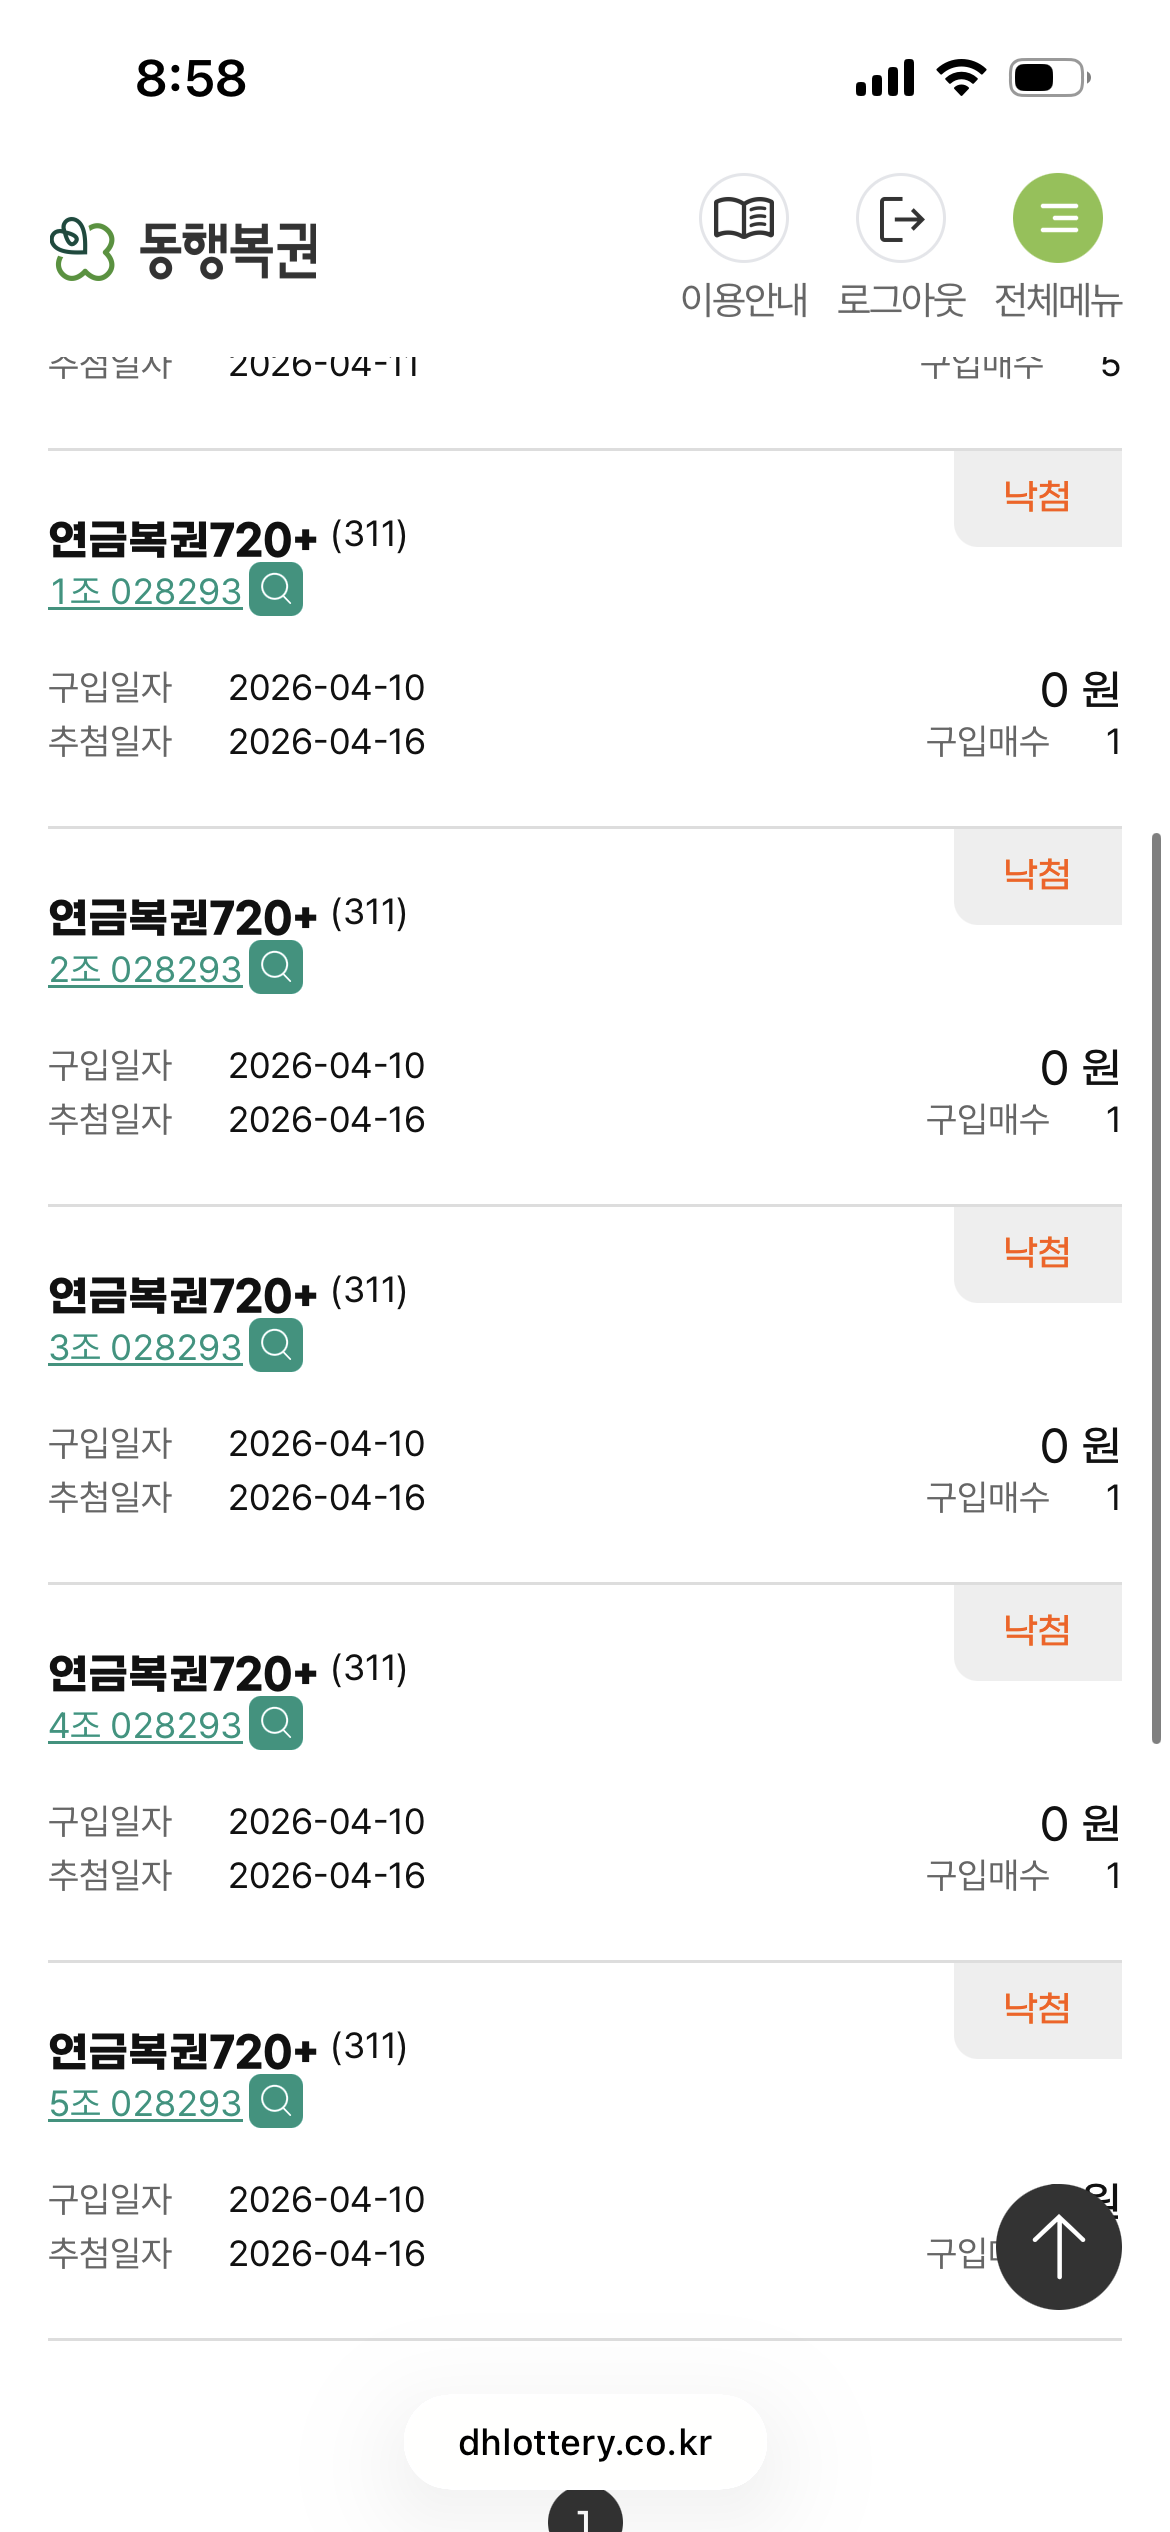This screenshot has width=1170, height=2532.
Task: Open the green 전체메뉴 hamburger menu
Action: [1058, 218]
